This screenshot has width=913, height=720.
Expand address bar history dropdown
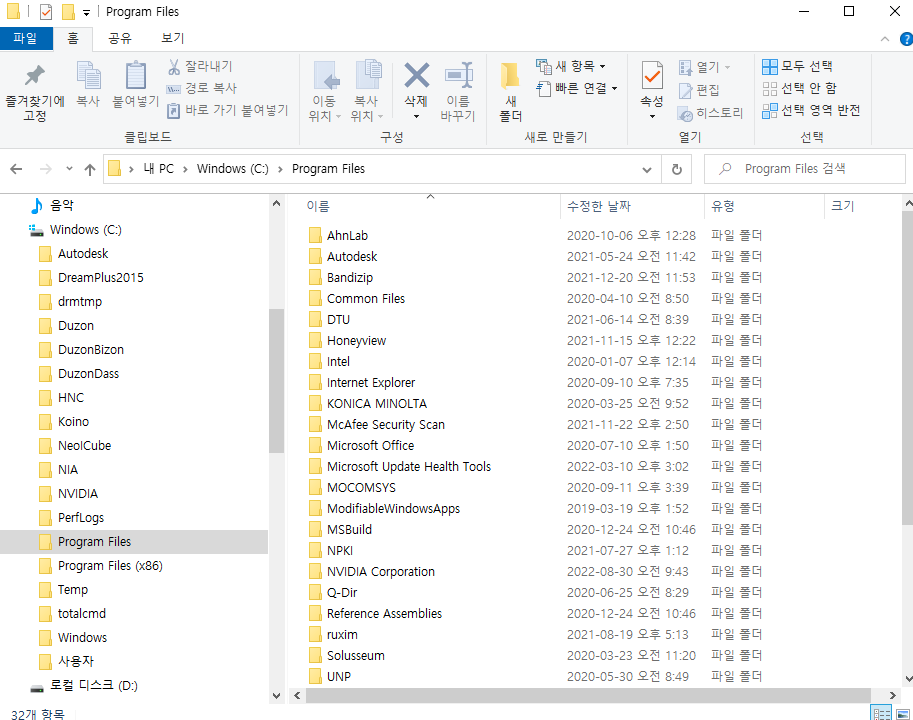point(646,169)
